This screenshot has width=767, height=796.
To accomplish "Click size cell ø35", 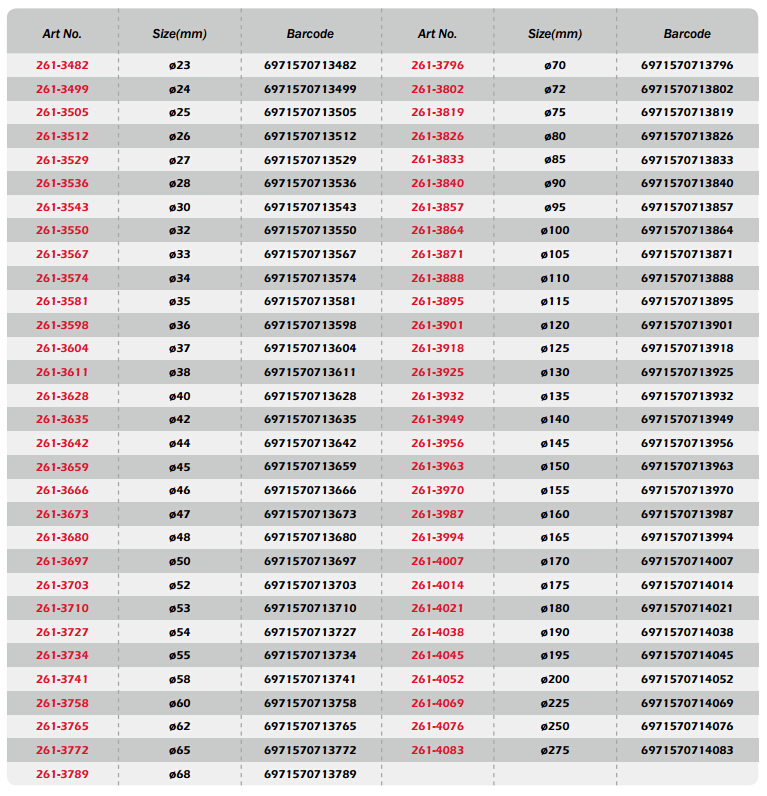I will (180, 302).
